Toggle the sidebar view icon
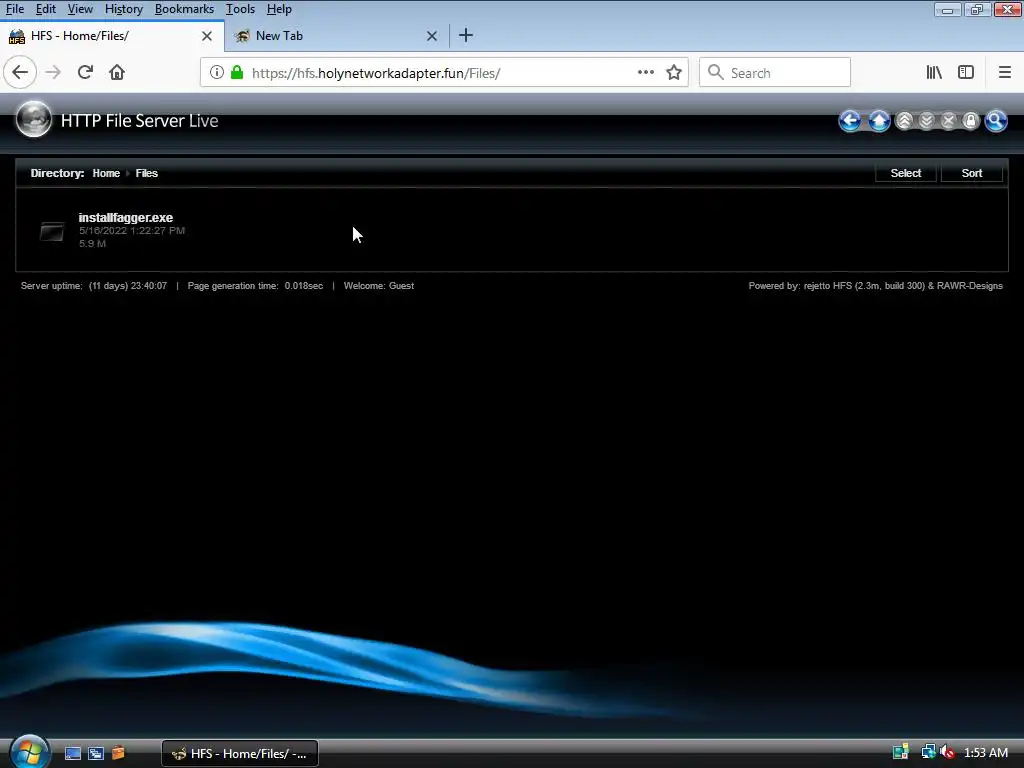The width and height of the screenshot is (1024, 768). 966,72
